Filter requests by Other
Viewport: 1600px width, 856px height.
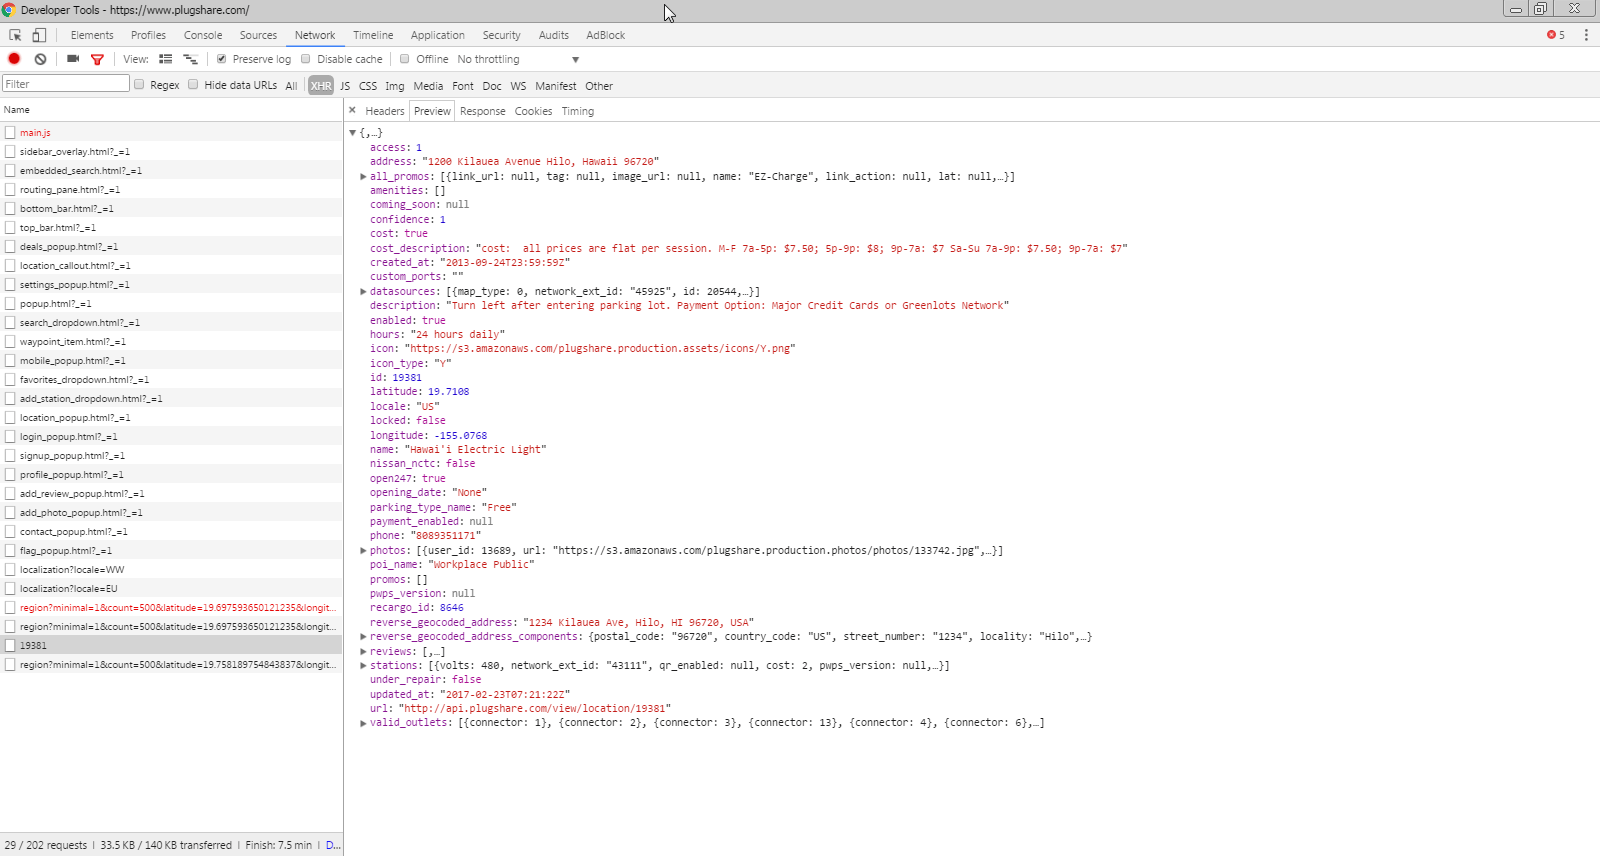pyautogui.click(x=599, y=86)
